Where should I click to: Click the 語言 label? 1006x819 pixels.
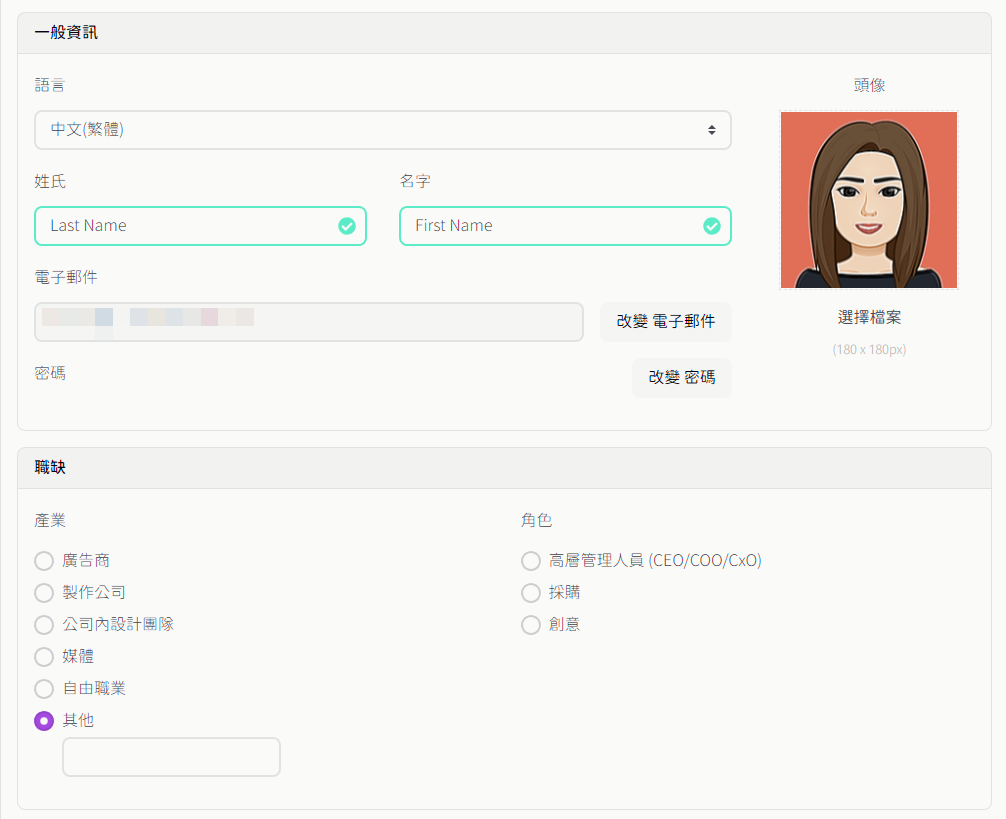pos(50,85)
